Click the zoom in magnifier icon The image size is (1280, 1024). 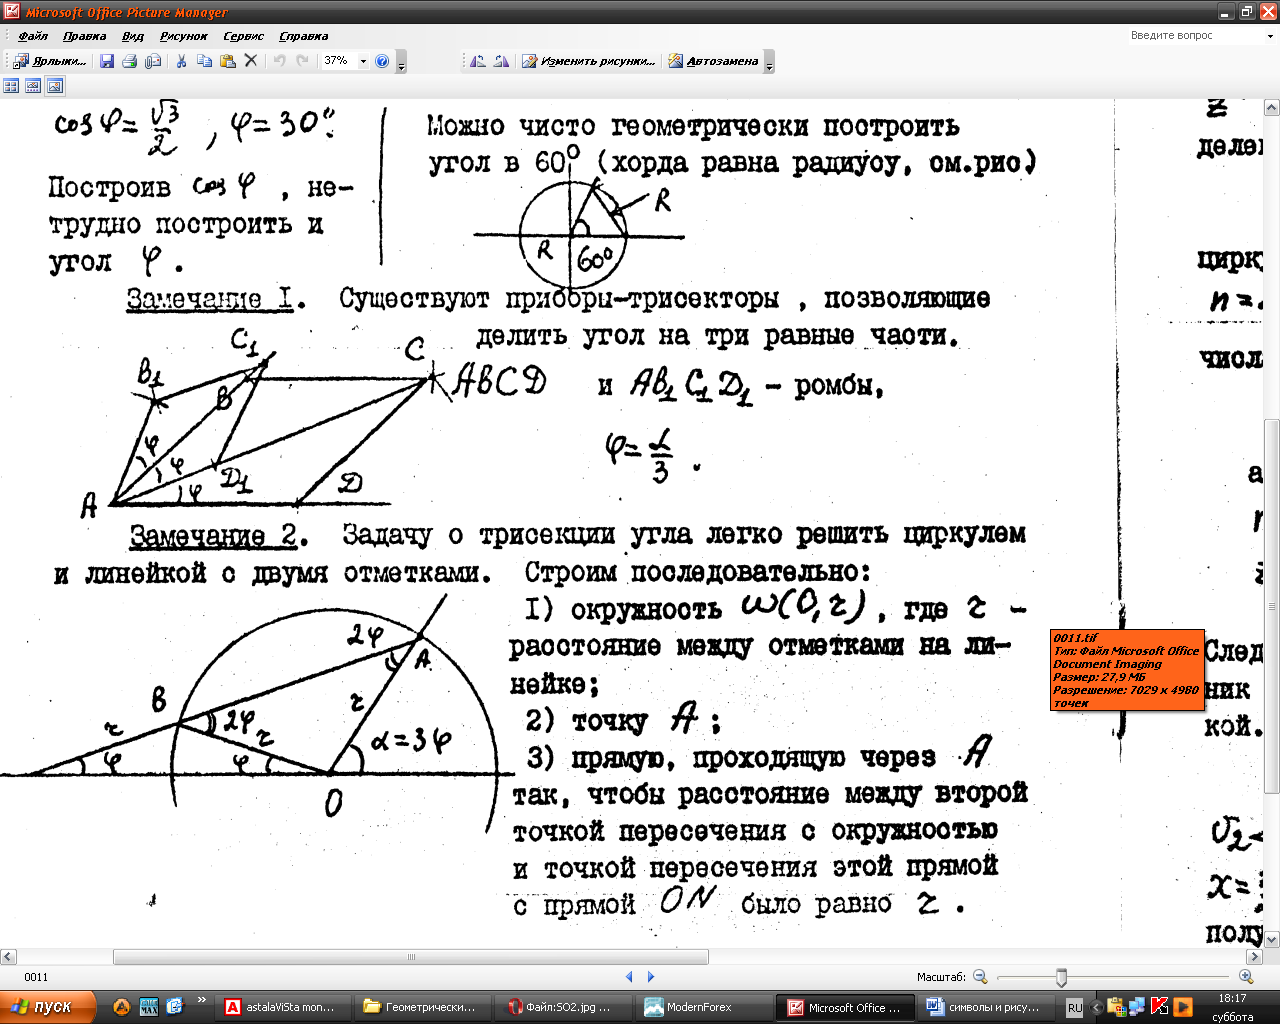tap(1246, 977)
